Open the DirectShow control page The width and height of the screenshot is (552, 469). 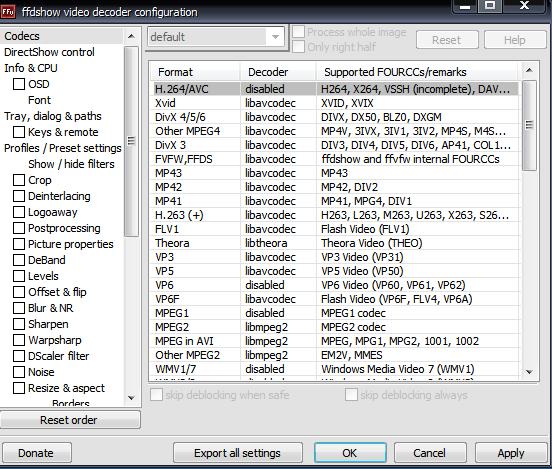49,52
